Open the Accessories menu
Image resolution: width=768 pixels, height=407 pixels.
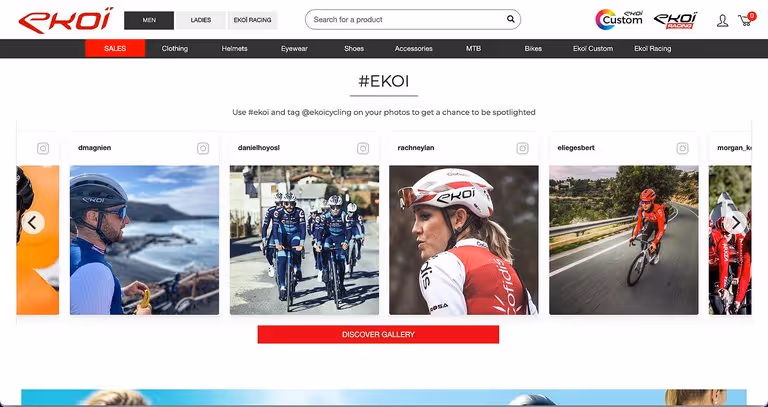click(414, 48)
